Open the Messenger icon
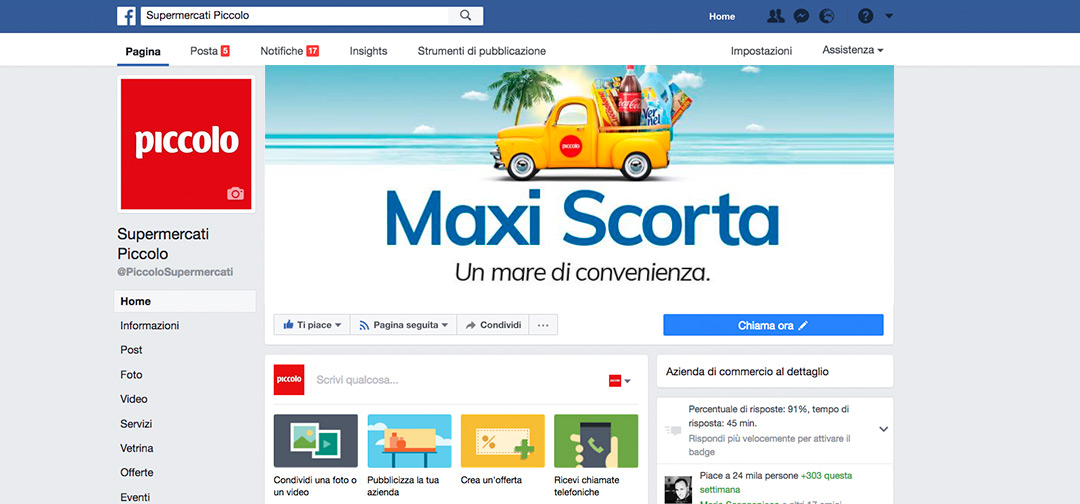Screen dimensions: 1080x504 pyautogui.click(x=801, y=16)
